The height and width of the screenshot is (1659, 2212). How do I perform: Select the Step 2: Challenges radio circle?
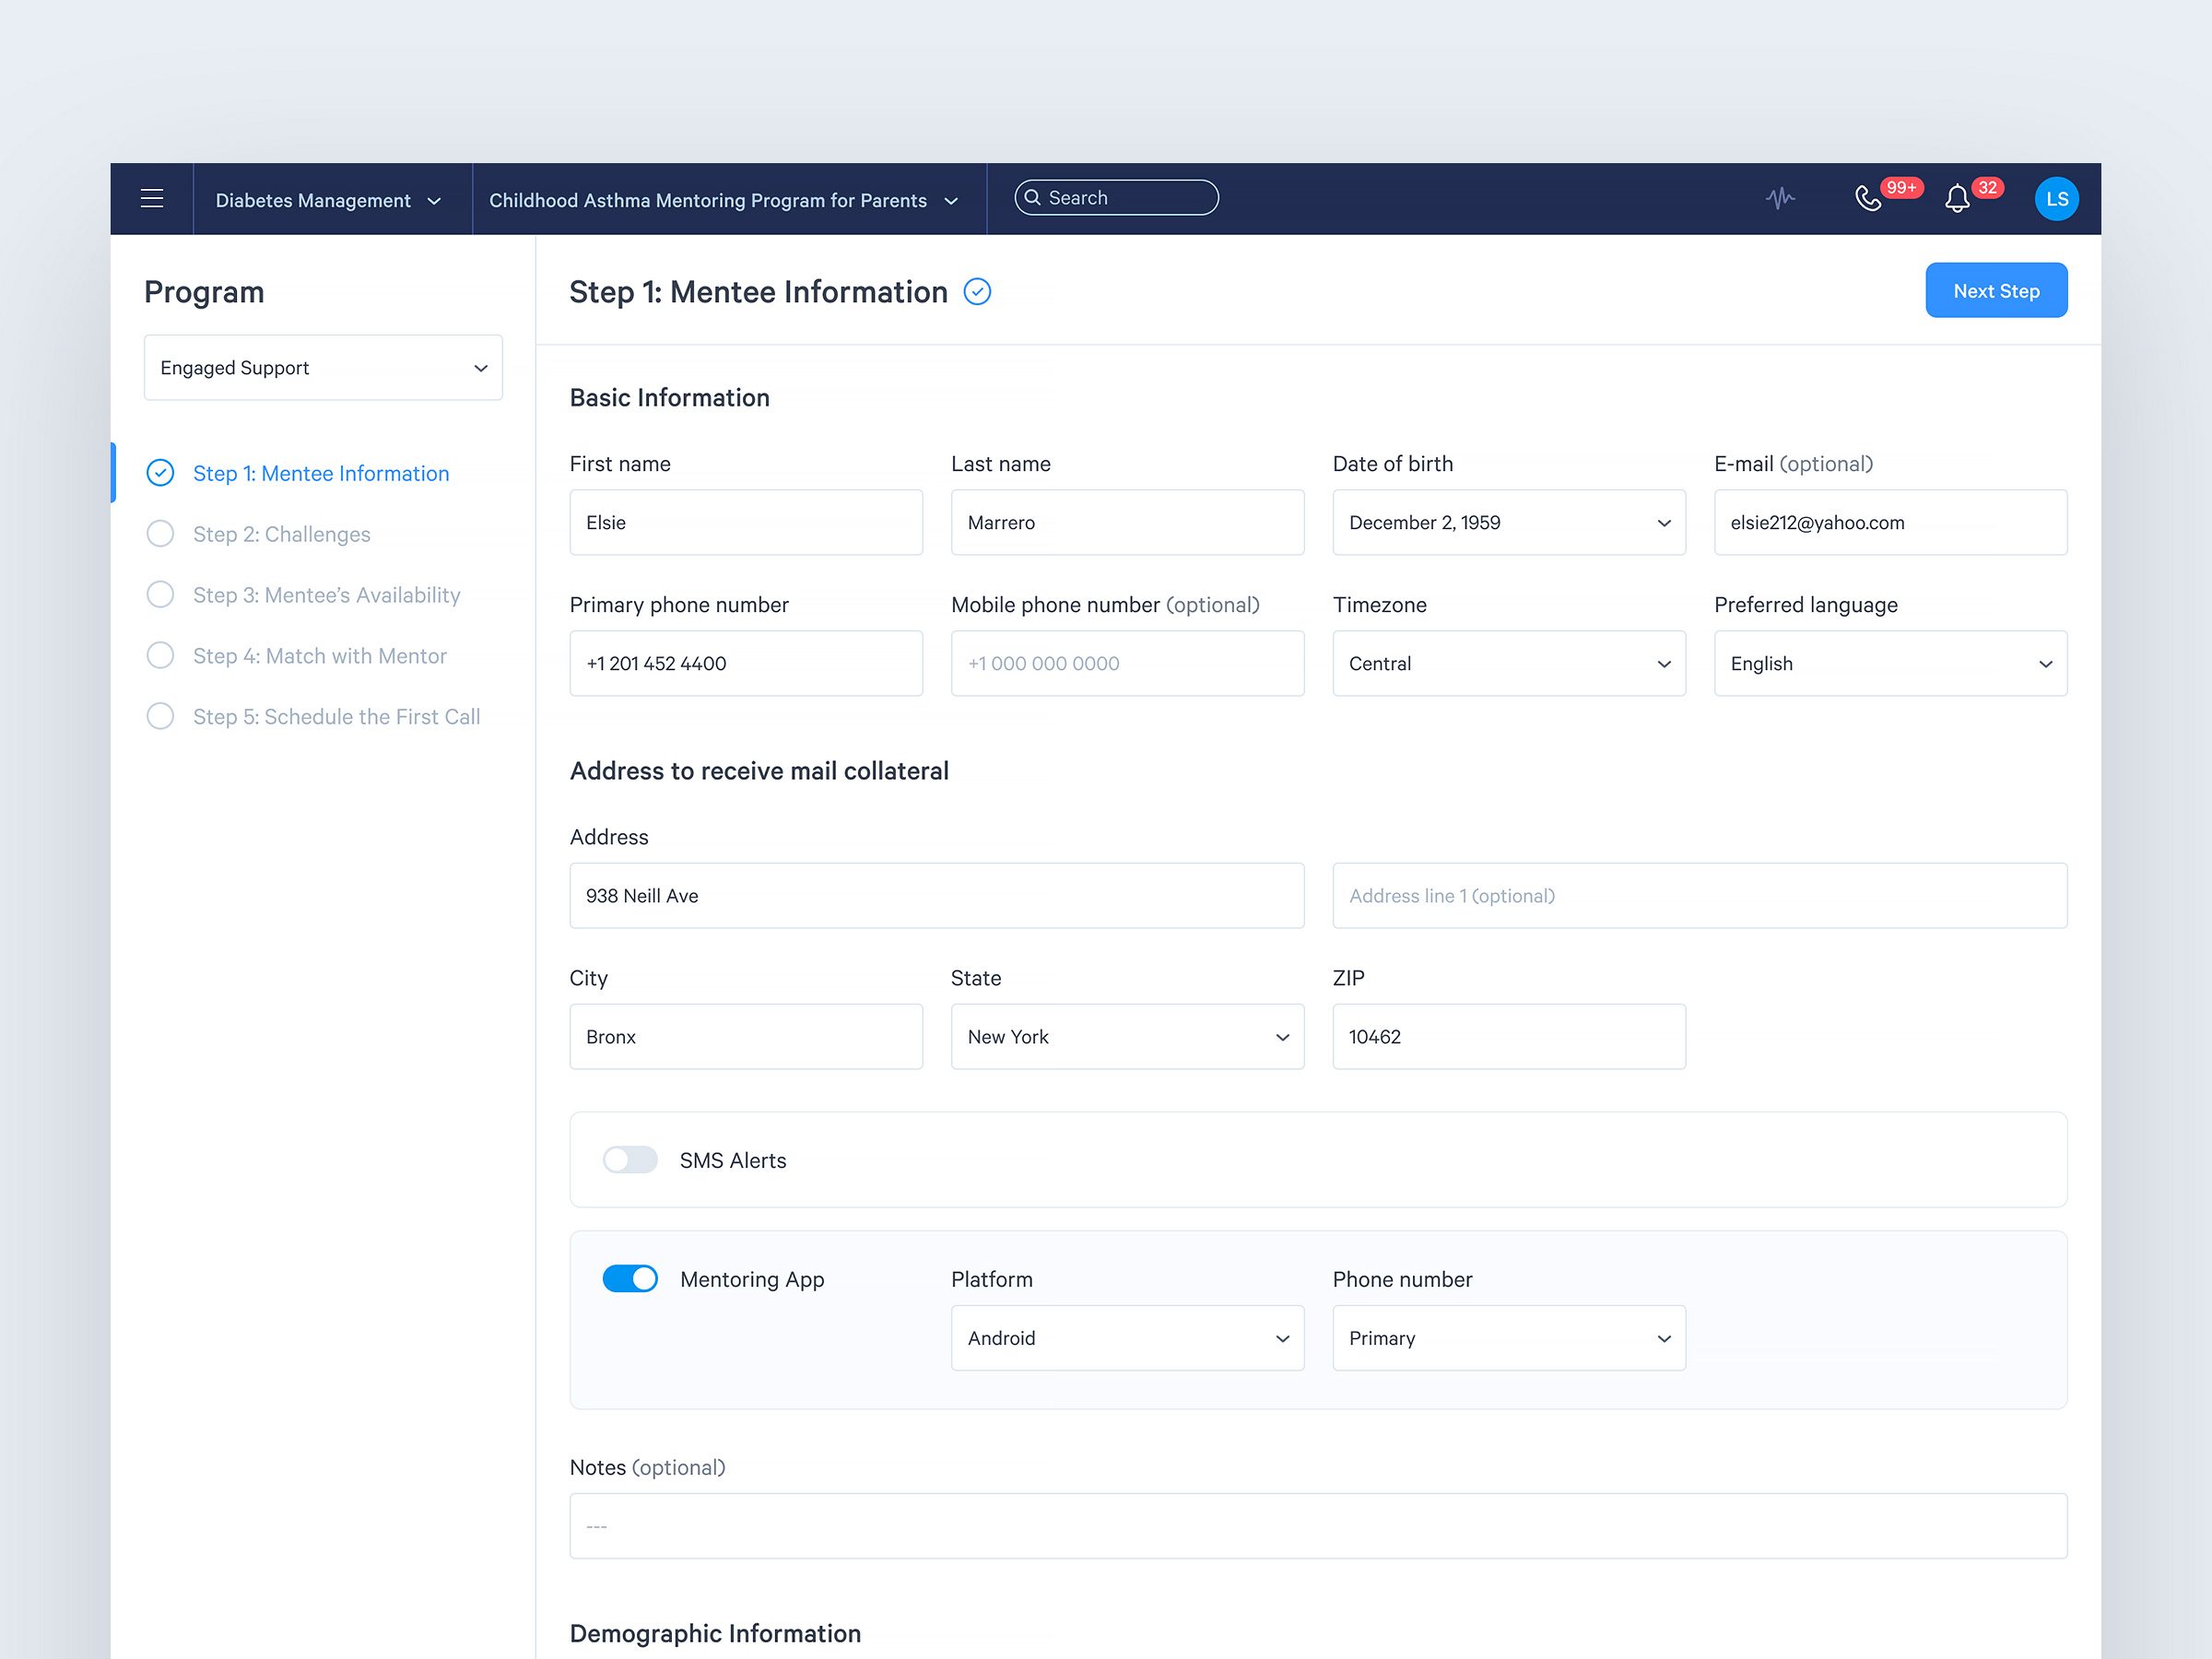click(x=160, y=534)
